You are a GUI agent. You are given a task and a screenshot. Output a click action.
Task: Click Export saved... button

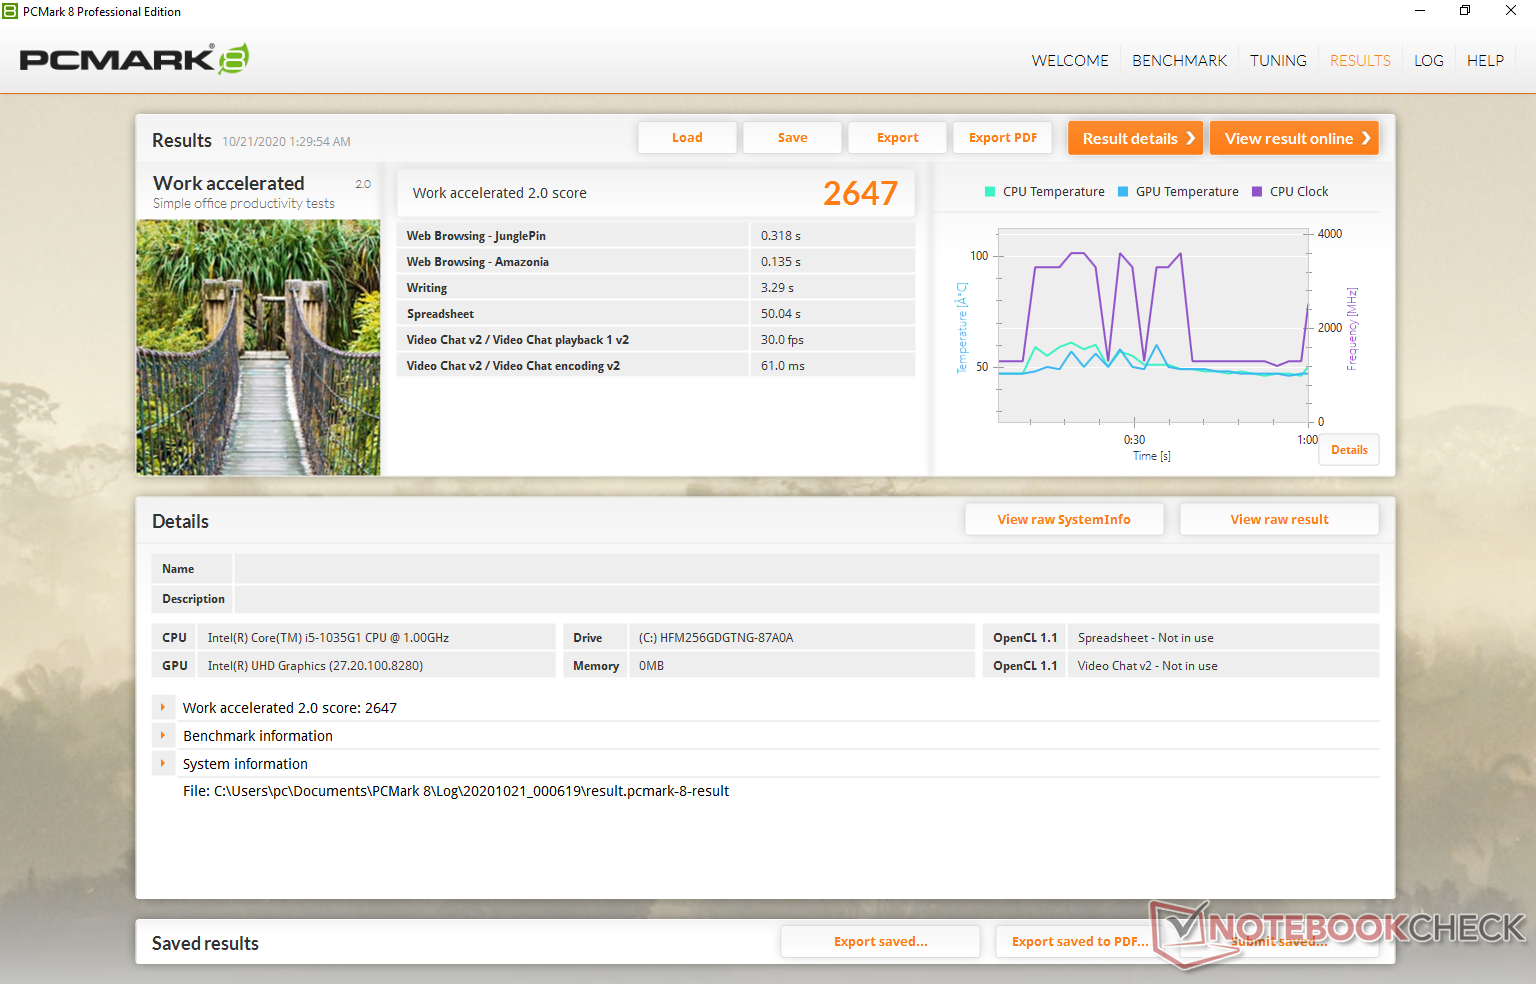tap(880, 941)
